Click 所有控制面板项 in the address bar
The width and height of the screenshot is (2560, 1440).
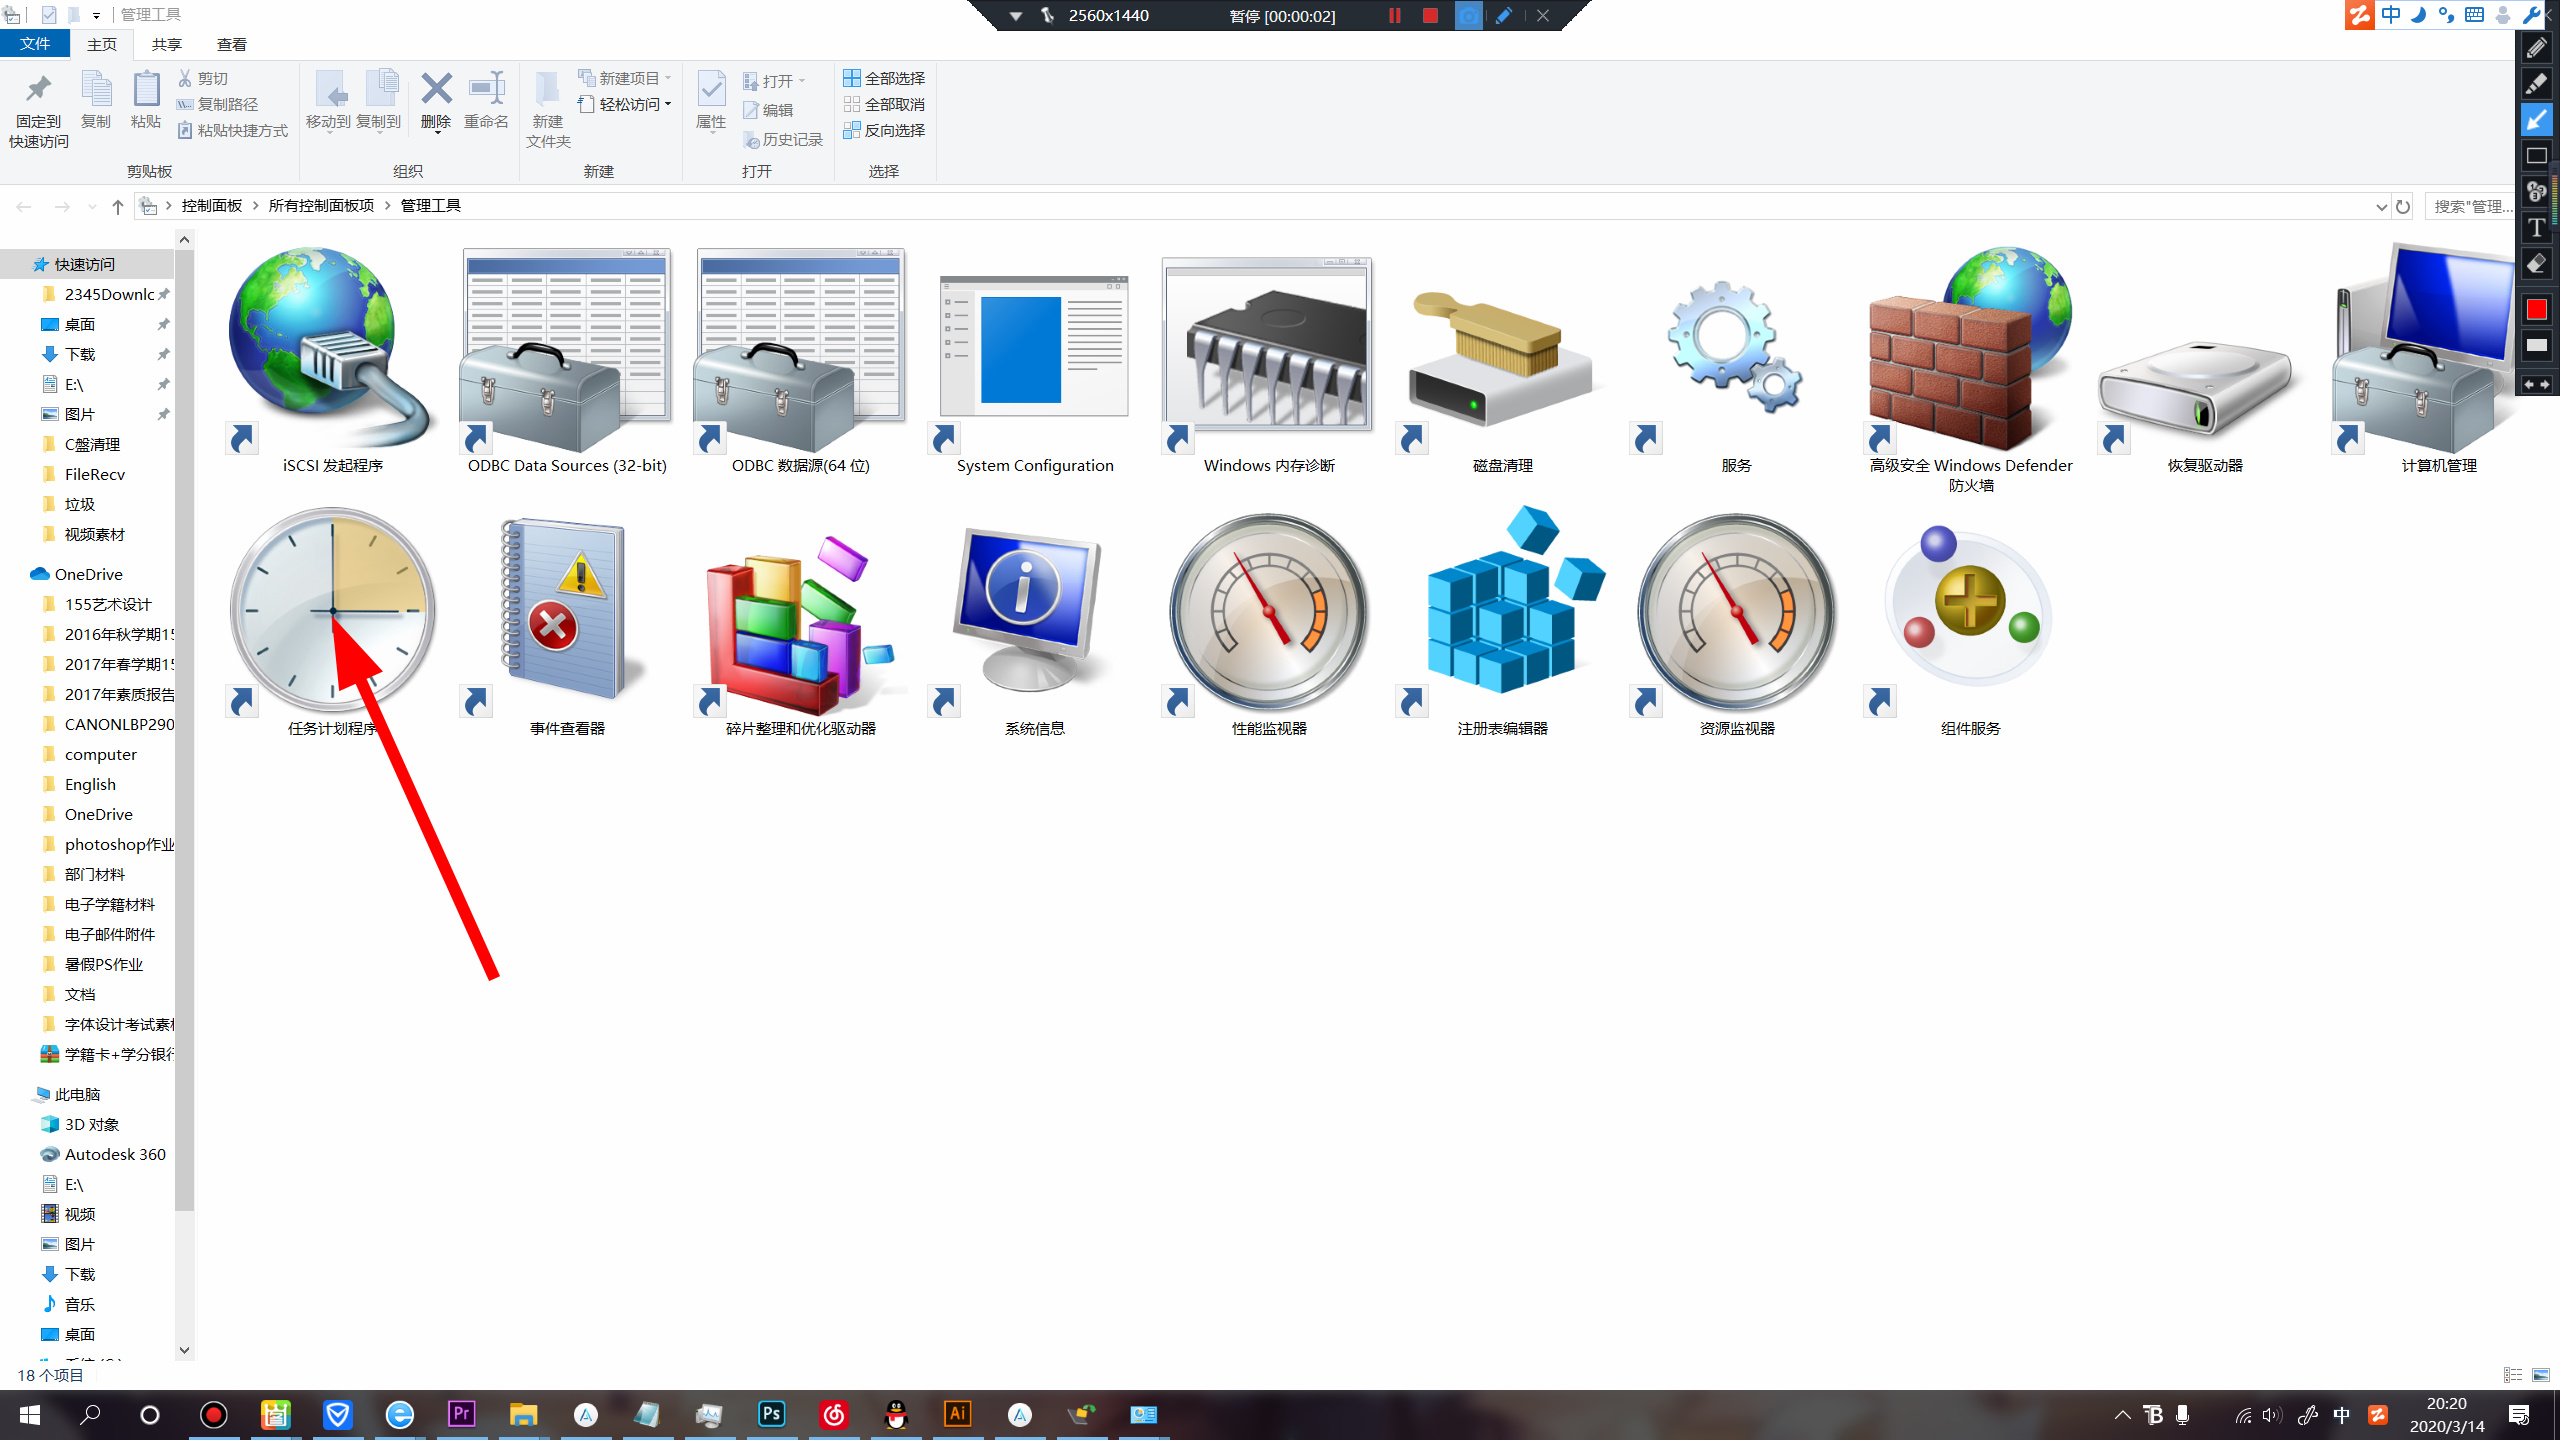coord(321,205)
